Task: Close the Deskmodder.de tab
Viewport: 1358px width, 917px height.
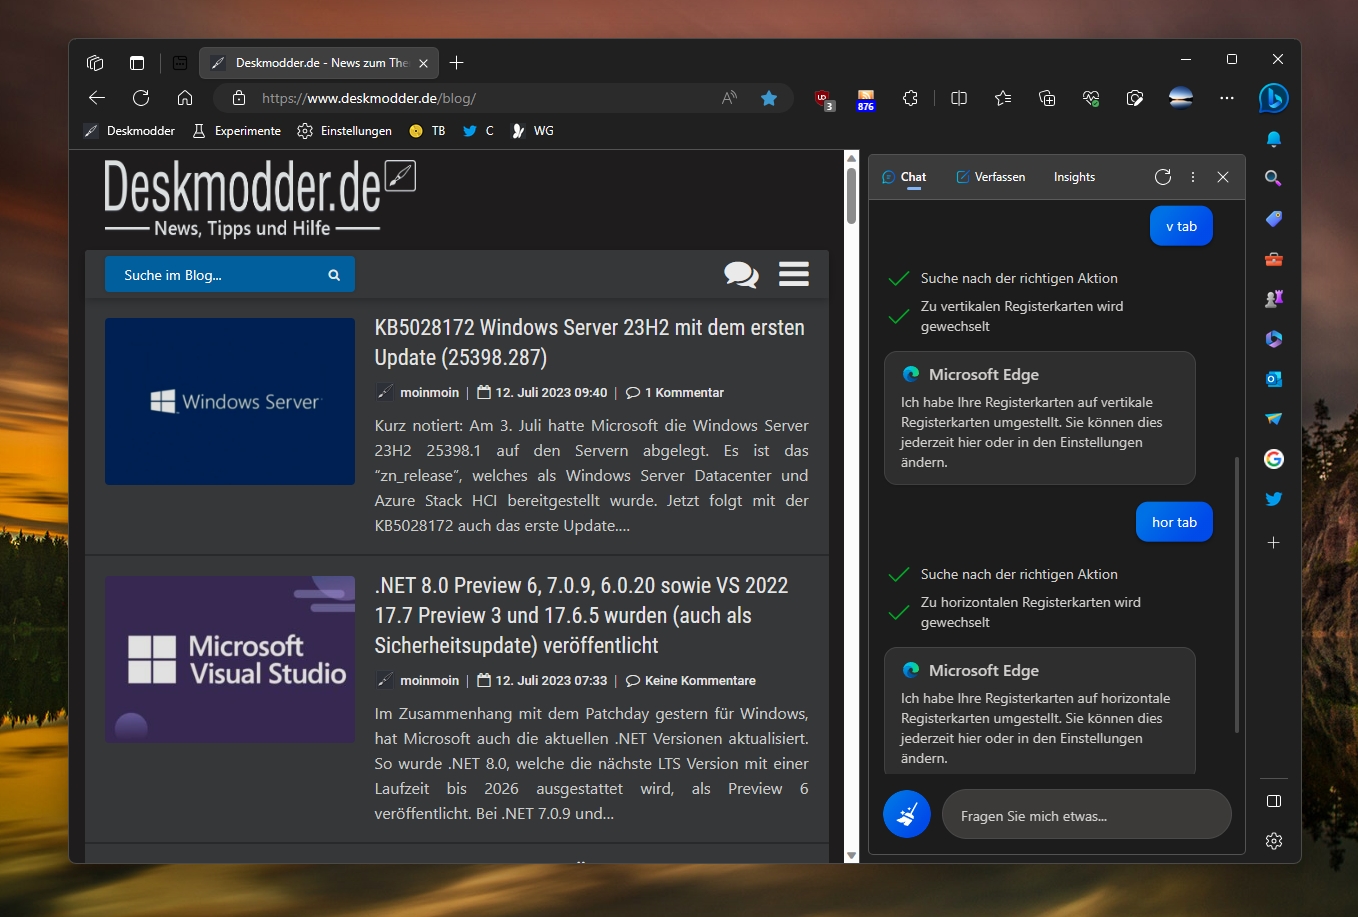Action: pyautogui.click(x=423, y=63)
